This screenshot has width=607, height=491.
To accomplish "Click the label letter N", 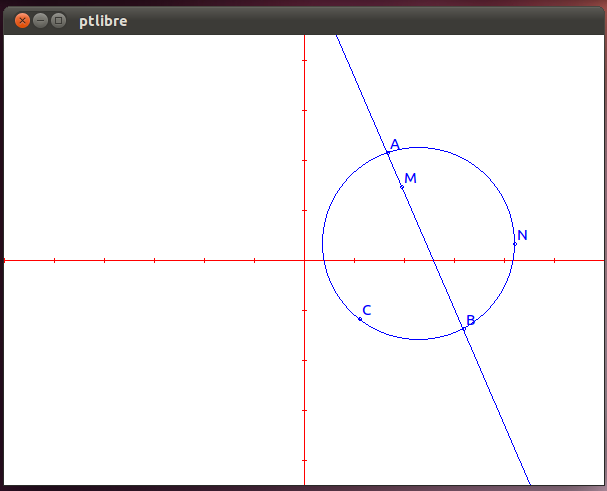I will point(522,235).
